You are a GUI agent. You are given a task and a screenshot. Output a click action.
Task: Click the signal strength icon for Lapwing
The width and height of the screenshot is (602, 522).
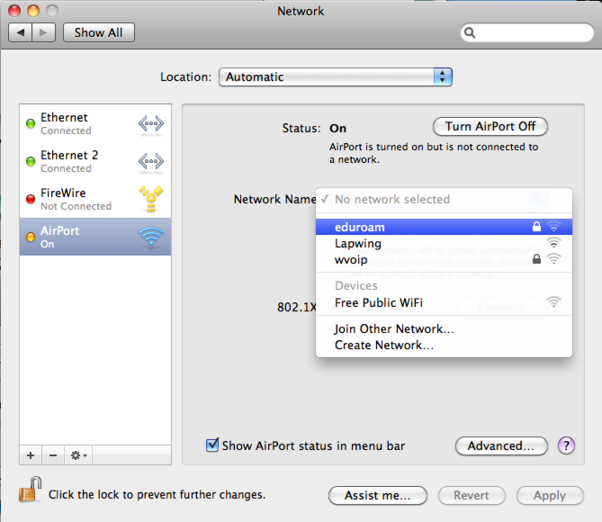554,243
